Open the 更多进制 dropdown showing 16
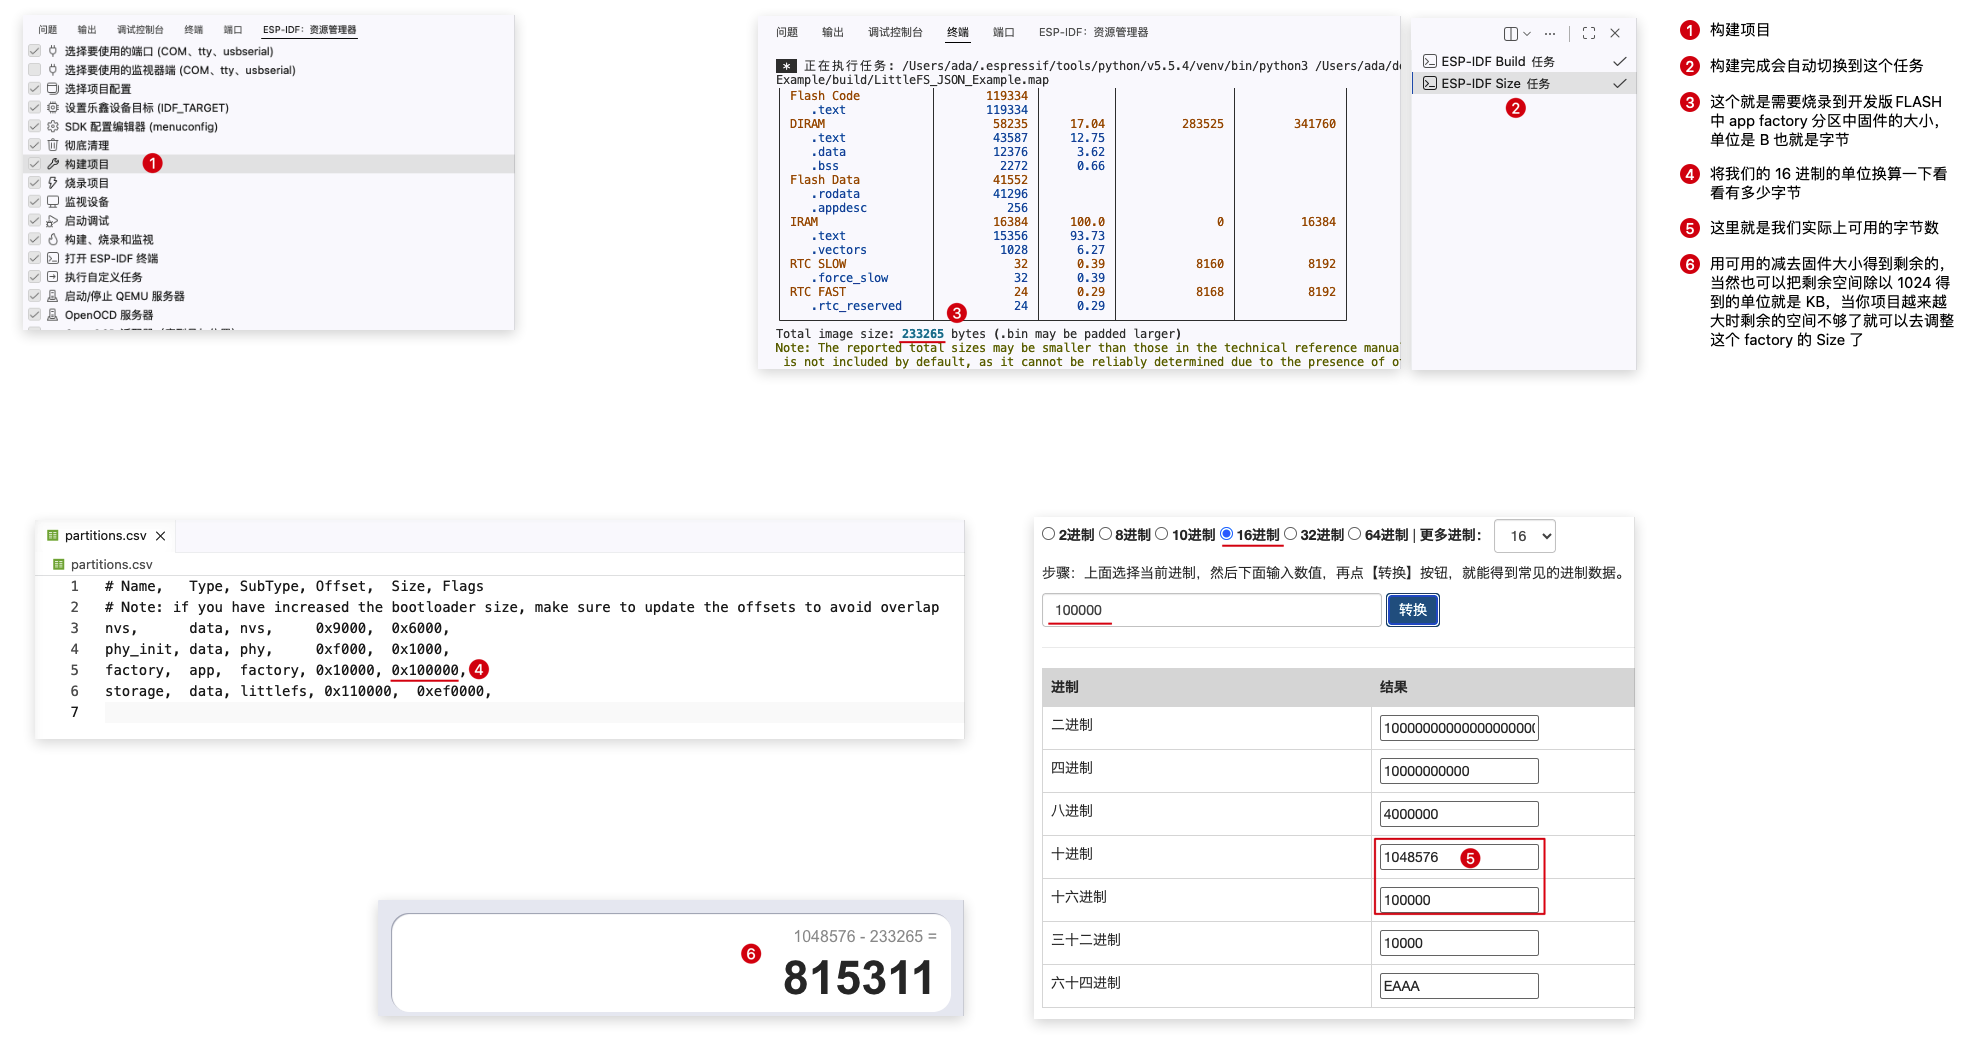The width and height of the screenshot is (1980, 1050). tap(1525, 536)
